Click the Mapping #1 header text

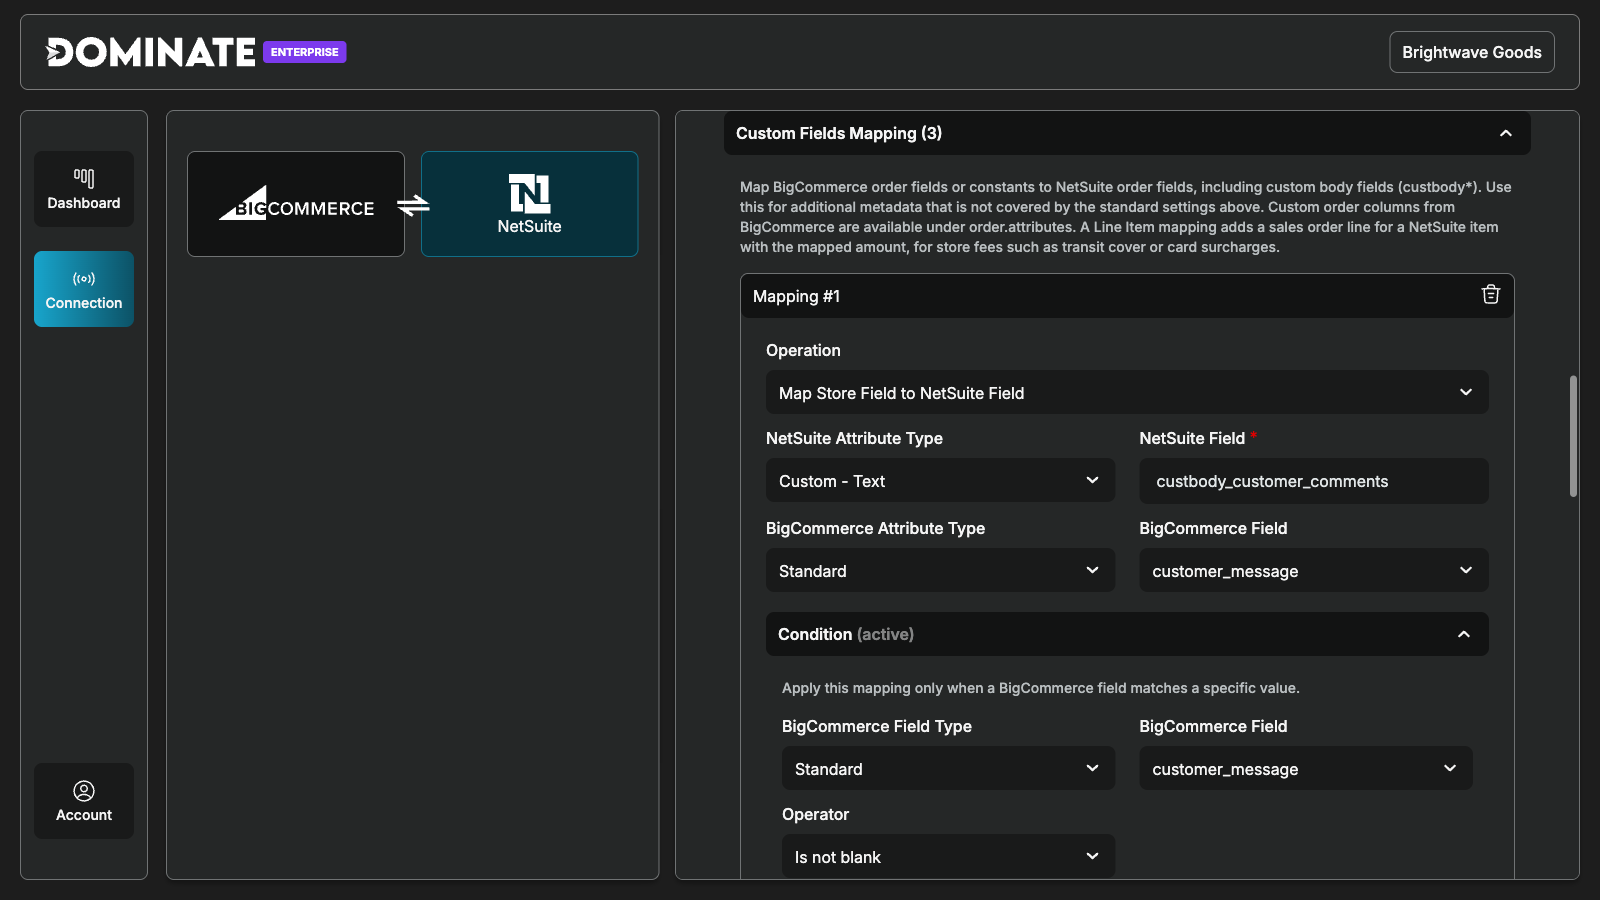pyautogui.click(x=796, y=296)
